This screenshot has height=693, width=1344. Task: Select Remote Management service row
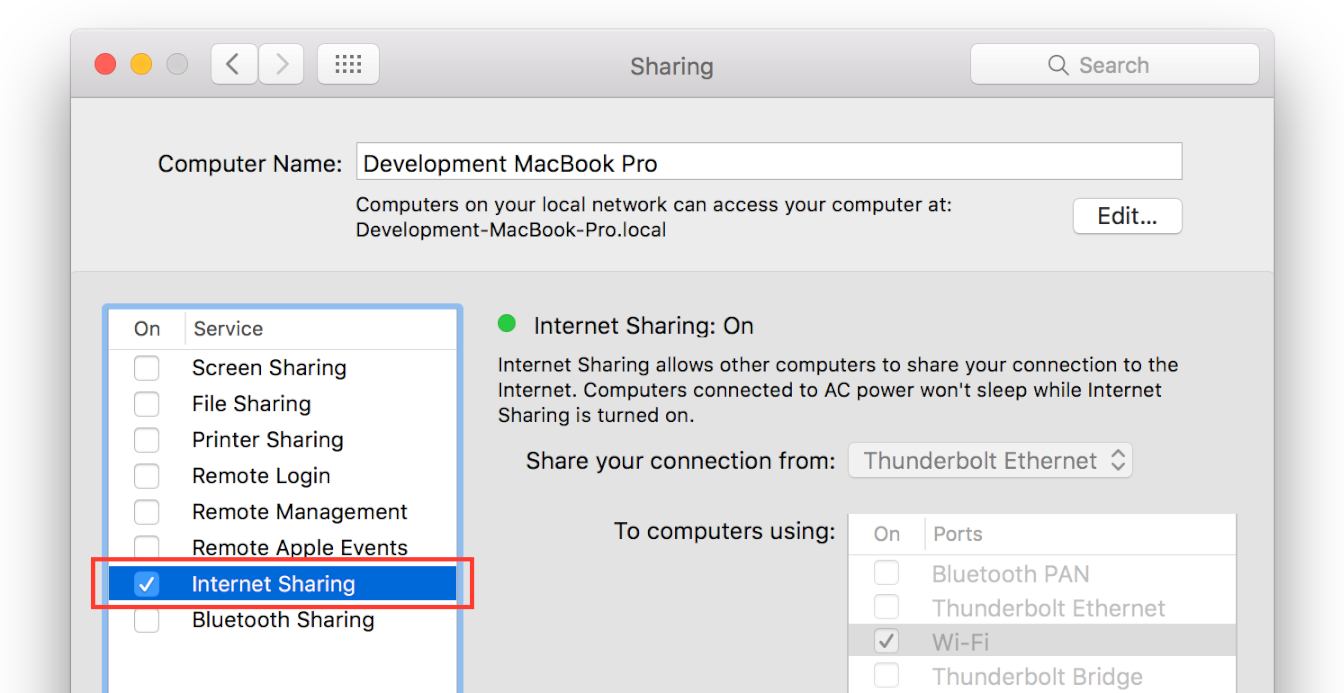pos(299,512)
